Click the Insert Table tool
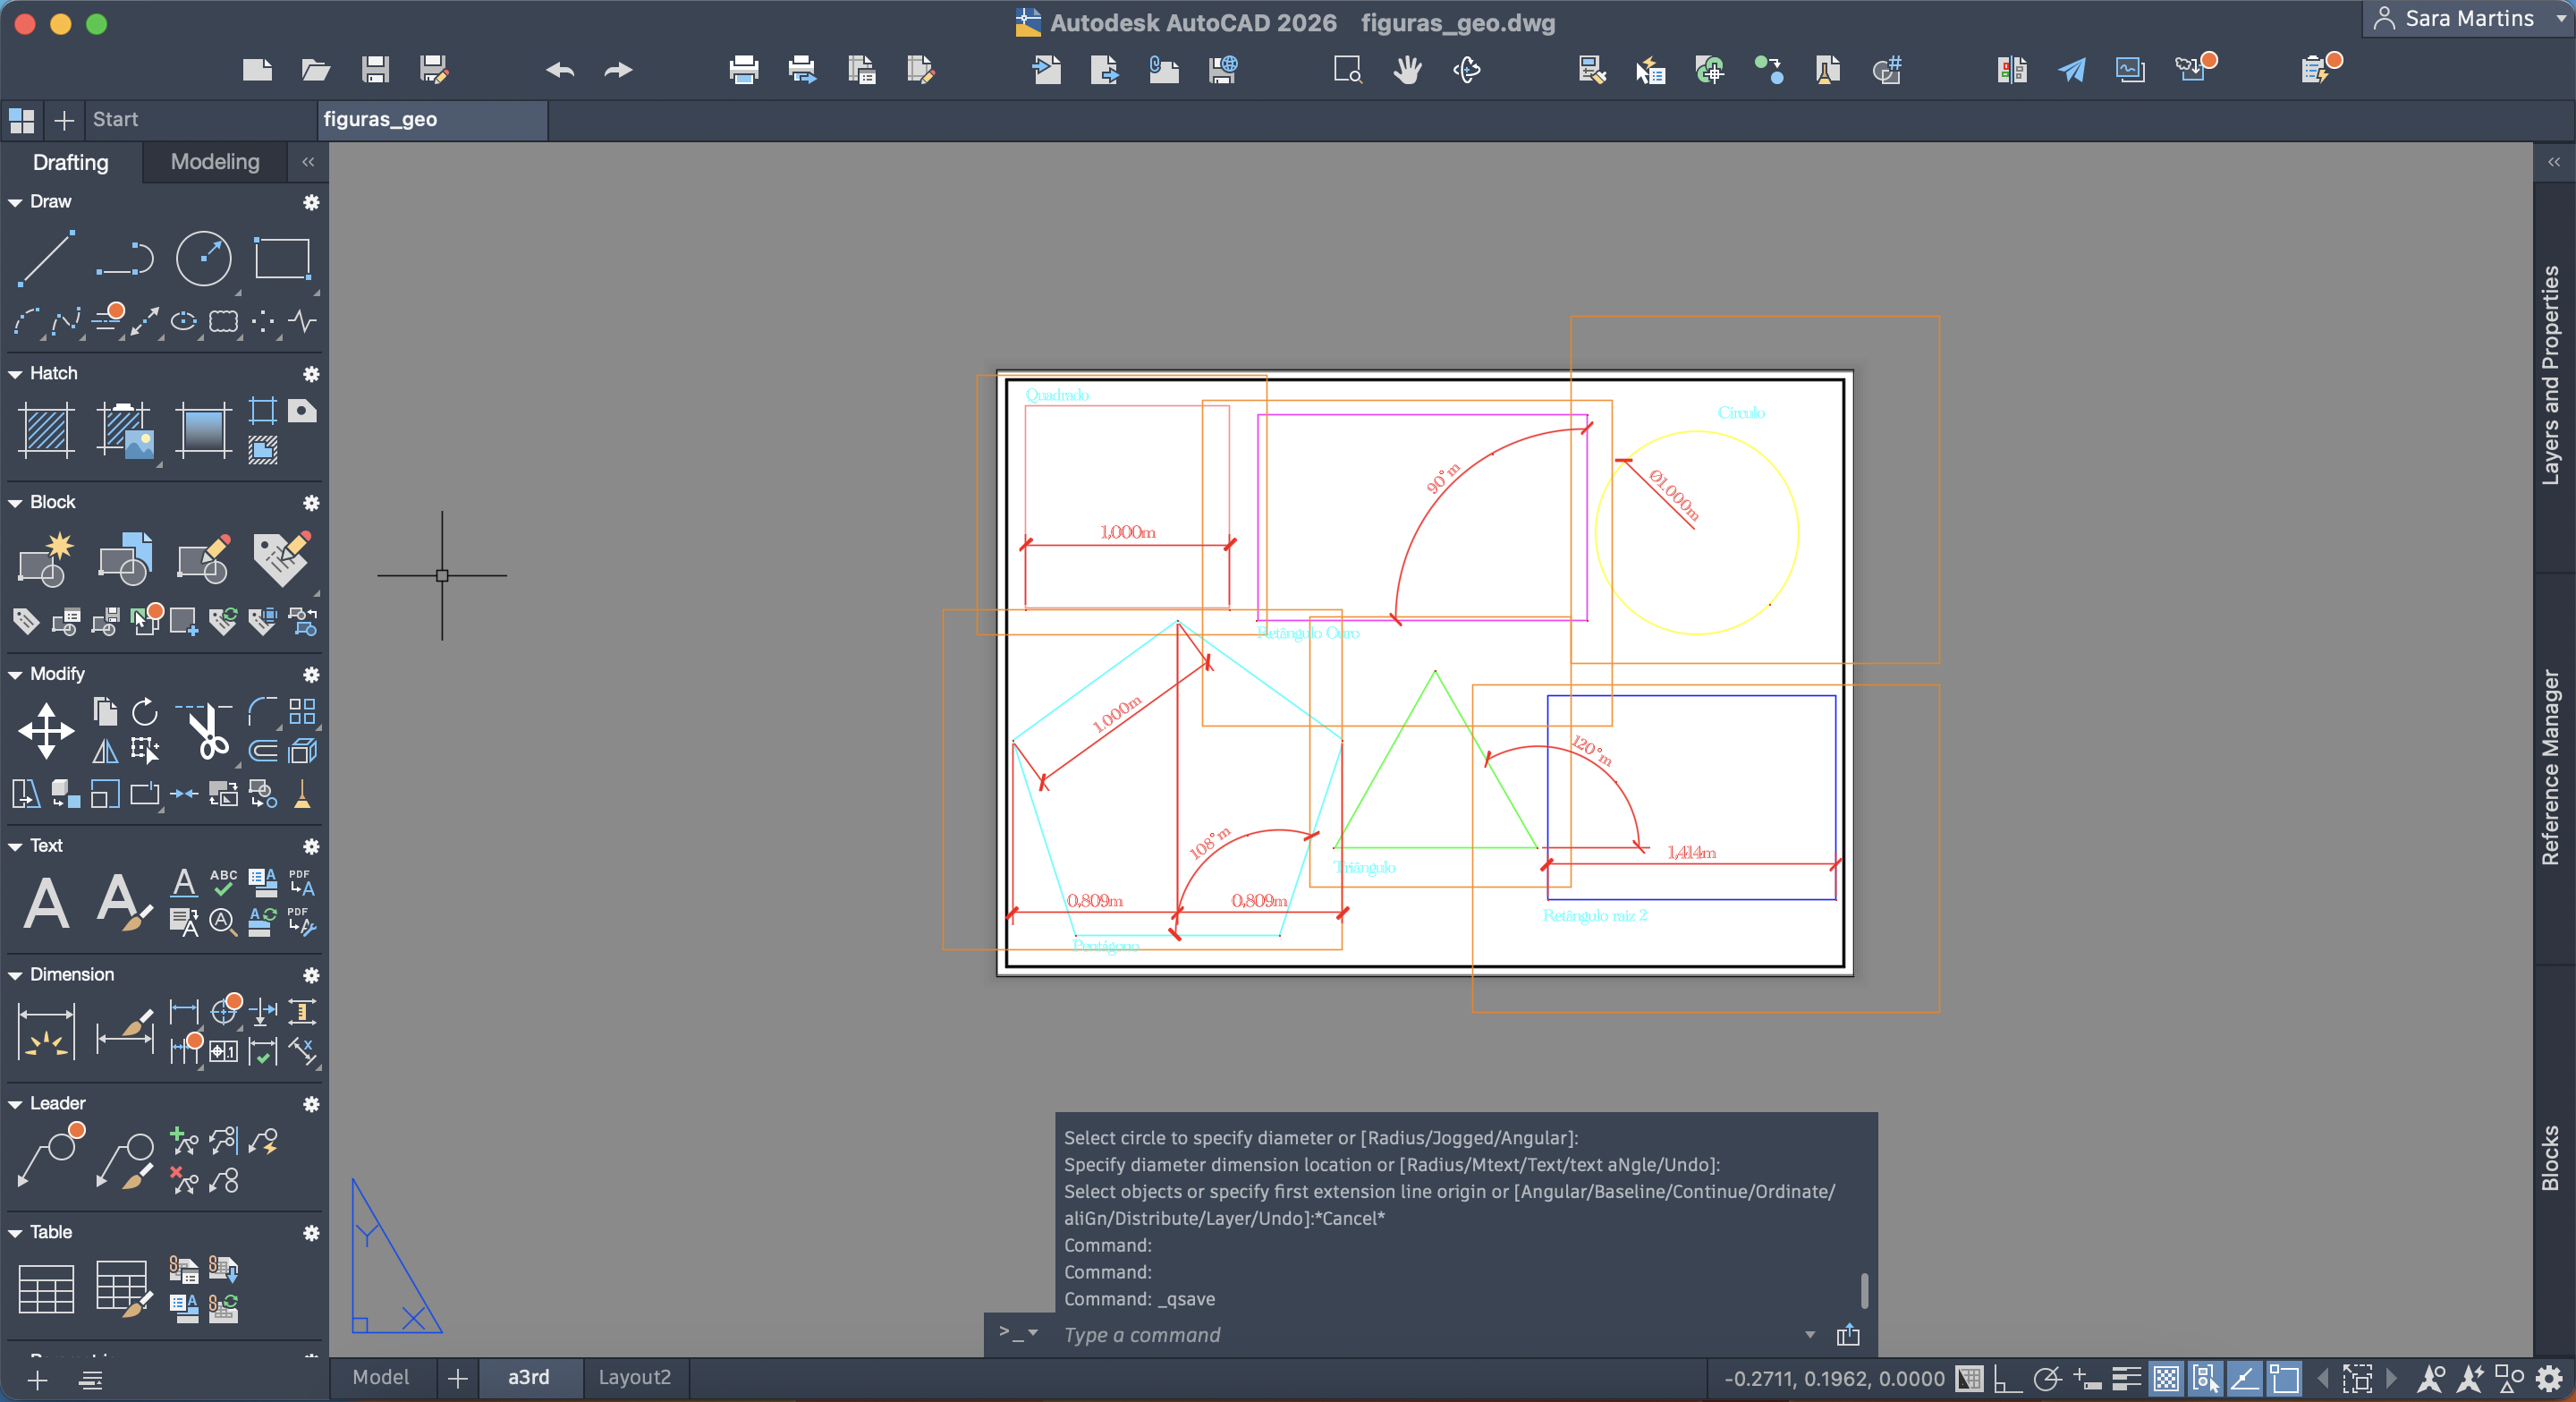The width and height of the screenshot is (2576, 1402). (46, 1288)
